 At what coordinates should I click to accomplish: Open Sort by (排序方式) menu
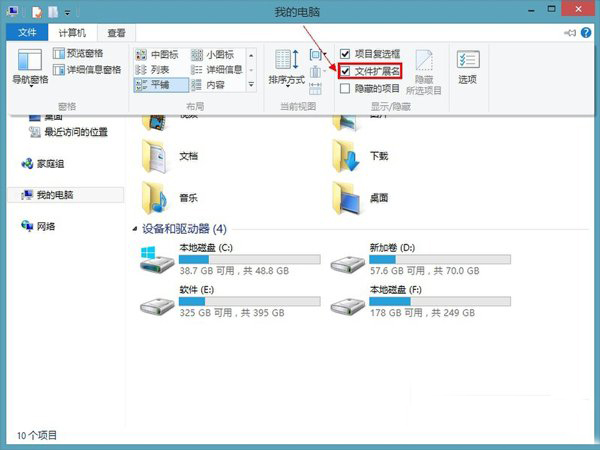tap(287, 67)
